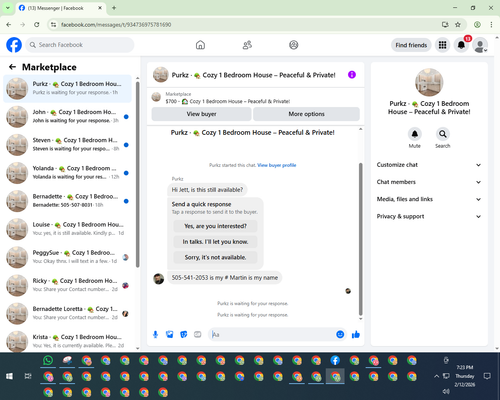Open the emoji picker
Viewport: 500px width, 400px height.
point(340,334)
